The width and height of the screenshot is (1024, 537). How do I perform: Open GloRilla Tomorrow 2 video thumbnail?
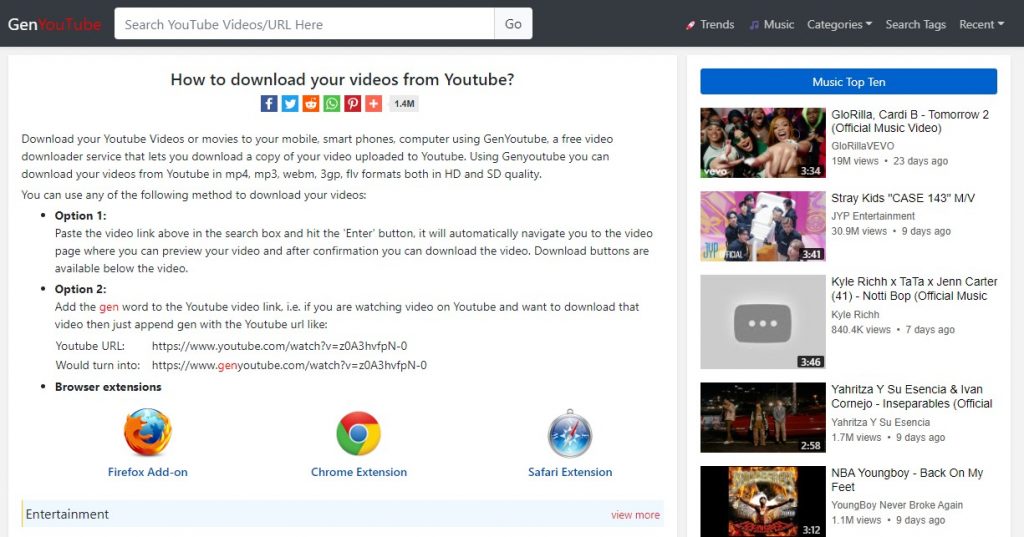[763, 142]
